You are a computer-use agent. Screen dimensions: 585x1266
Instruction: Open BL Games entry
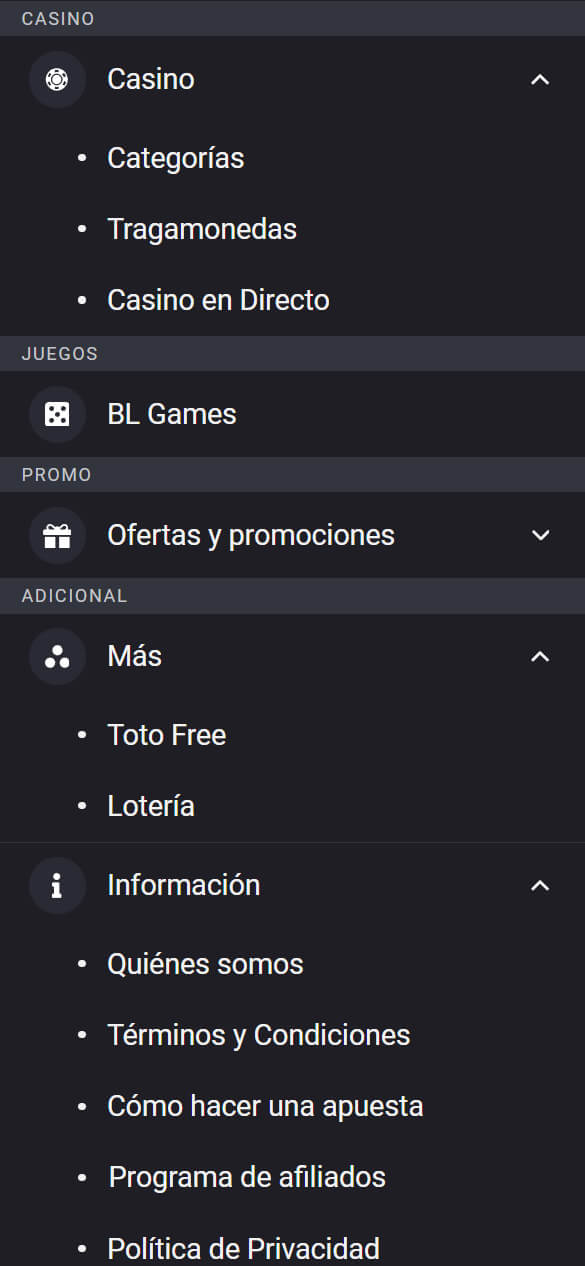[x=172, y=414]
